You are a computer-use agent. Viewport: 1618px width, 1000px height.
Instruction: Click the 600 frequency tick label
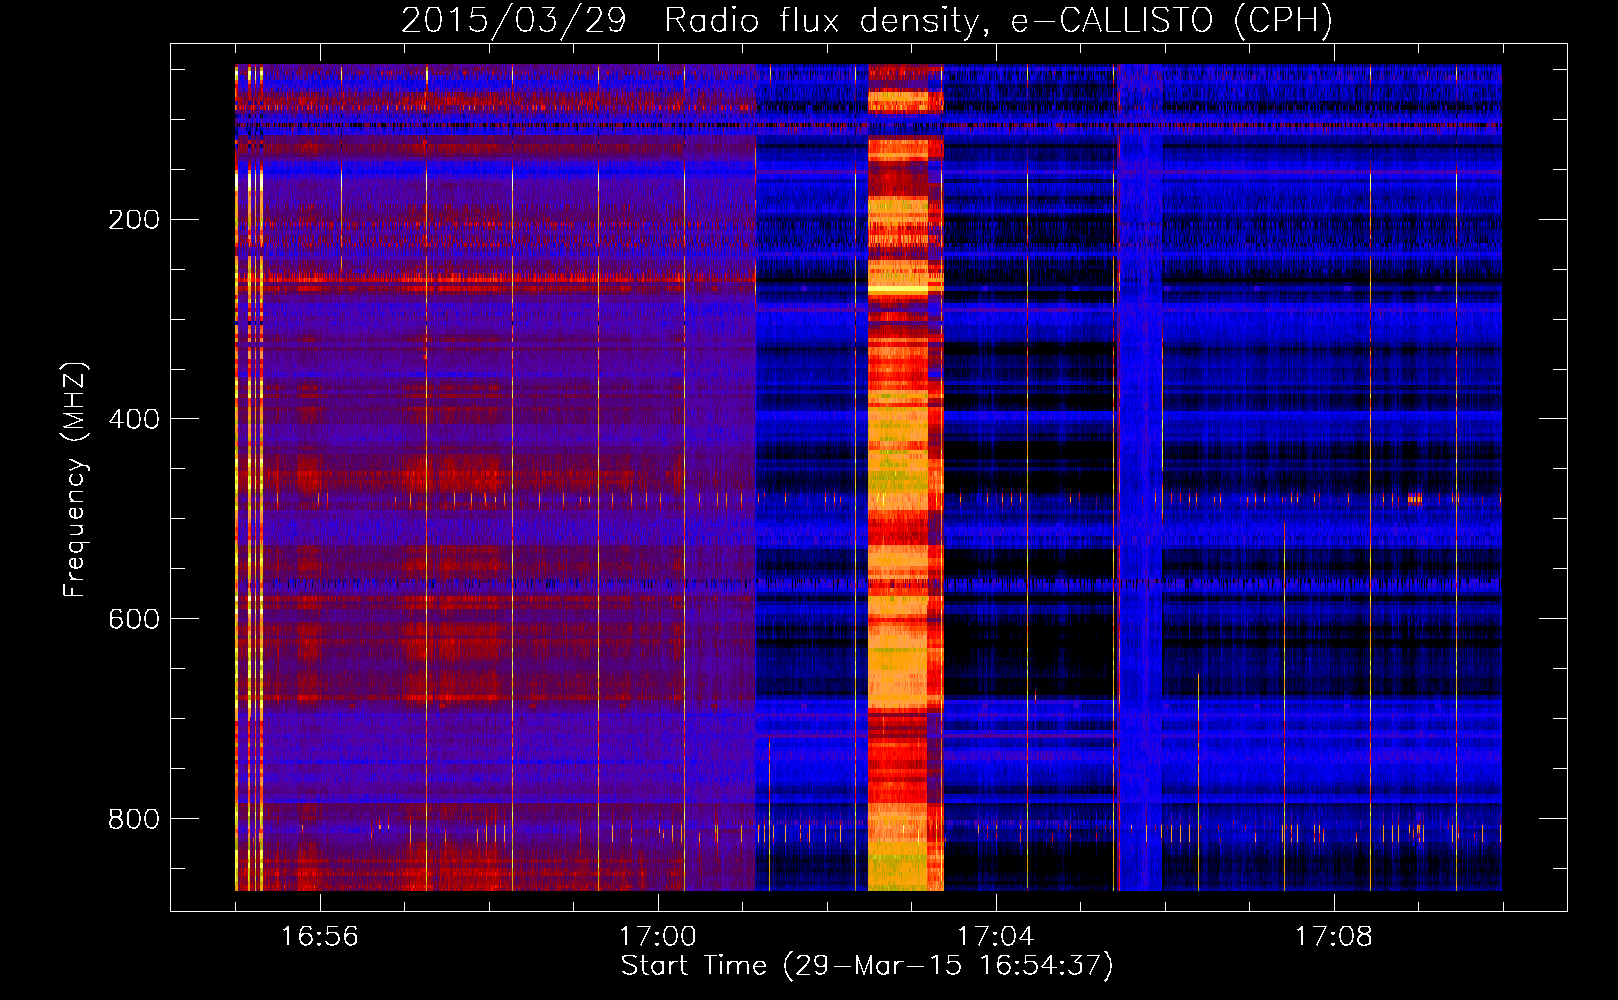(134, 619)
